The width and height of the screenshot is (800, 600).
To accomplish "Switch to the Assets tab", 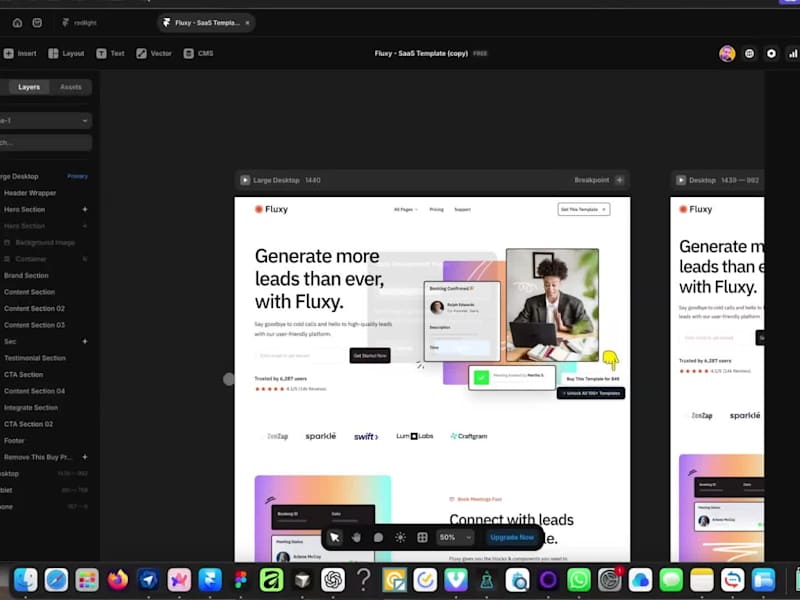I will tap(70, 87).
